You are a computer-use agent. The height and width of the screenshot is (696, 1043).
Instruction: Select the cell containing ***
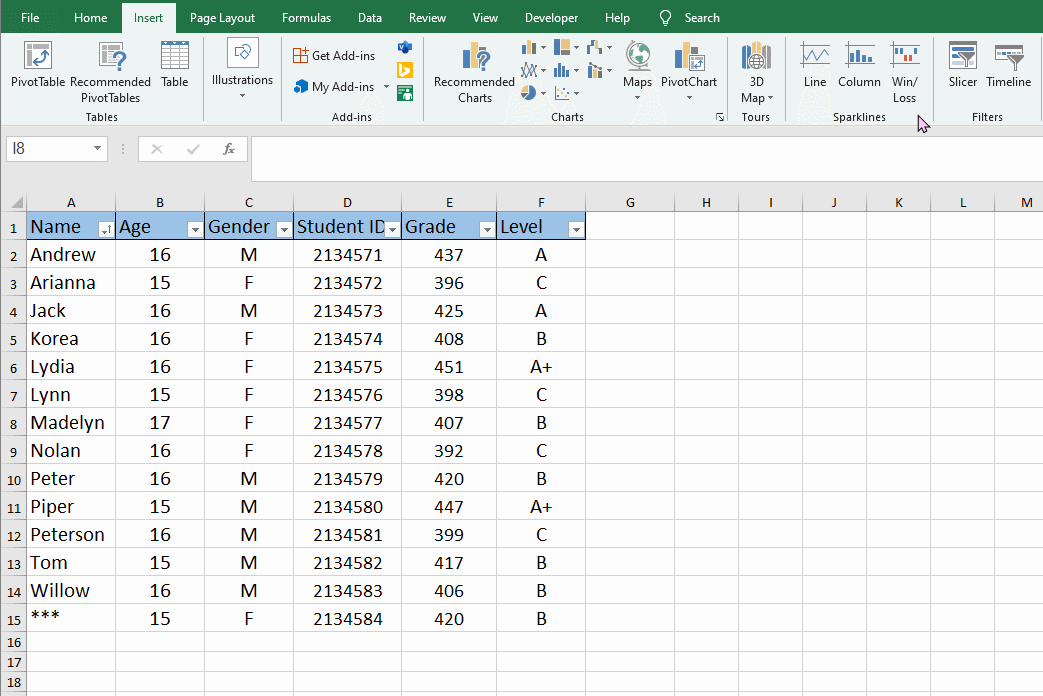71,619
